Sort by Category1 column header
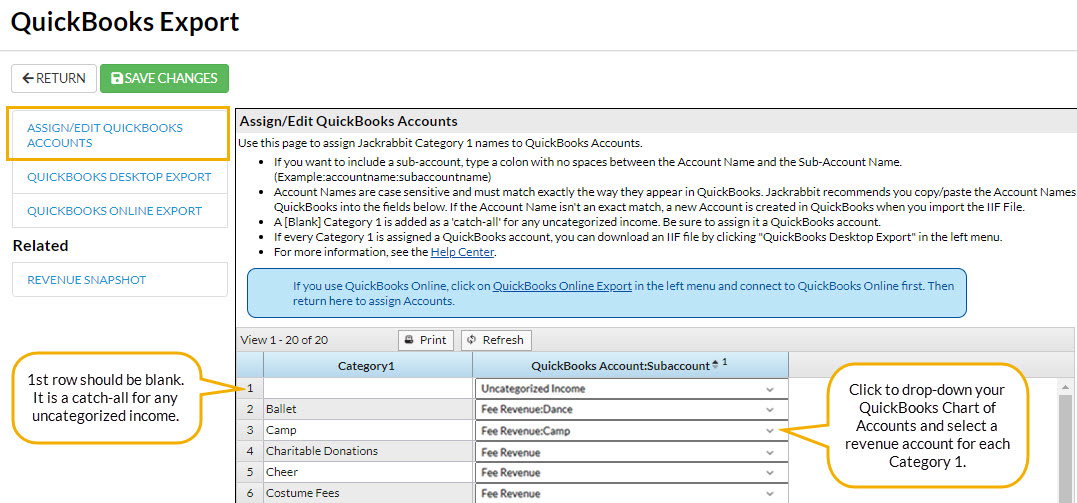The width and height of the screenshot is (1077, 503). click(x=367, y=366)
